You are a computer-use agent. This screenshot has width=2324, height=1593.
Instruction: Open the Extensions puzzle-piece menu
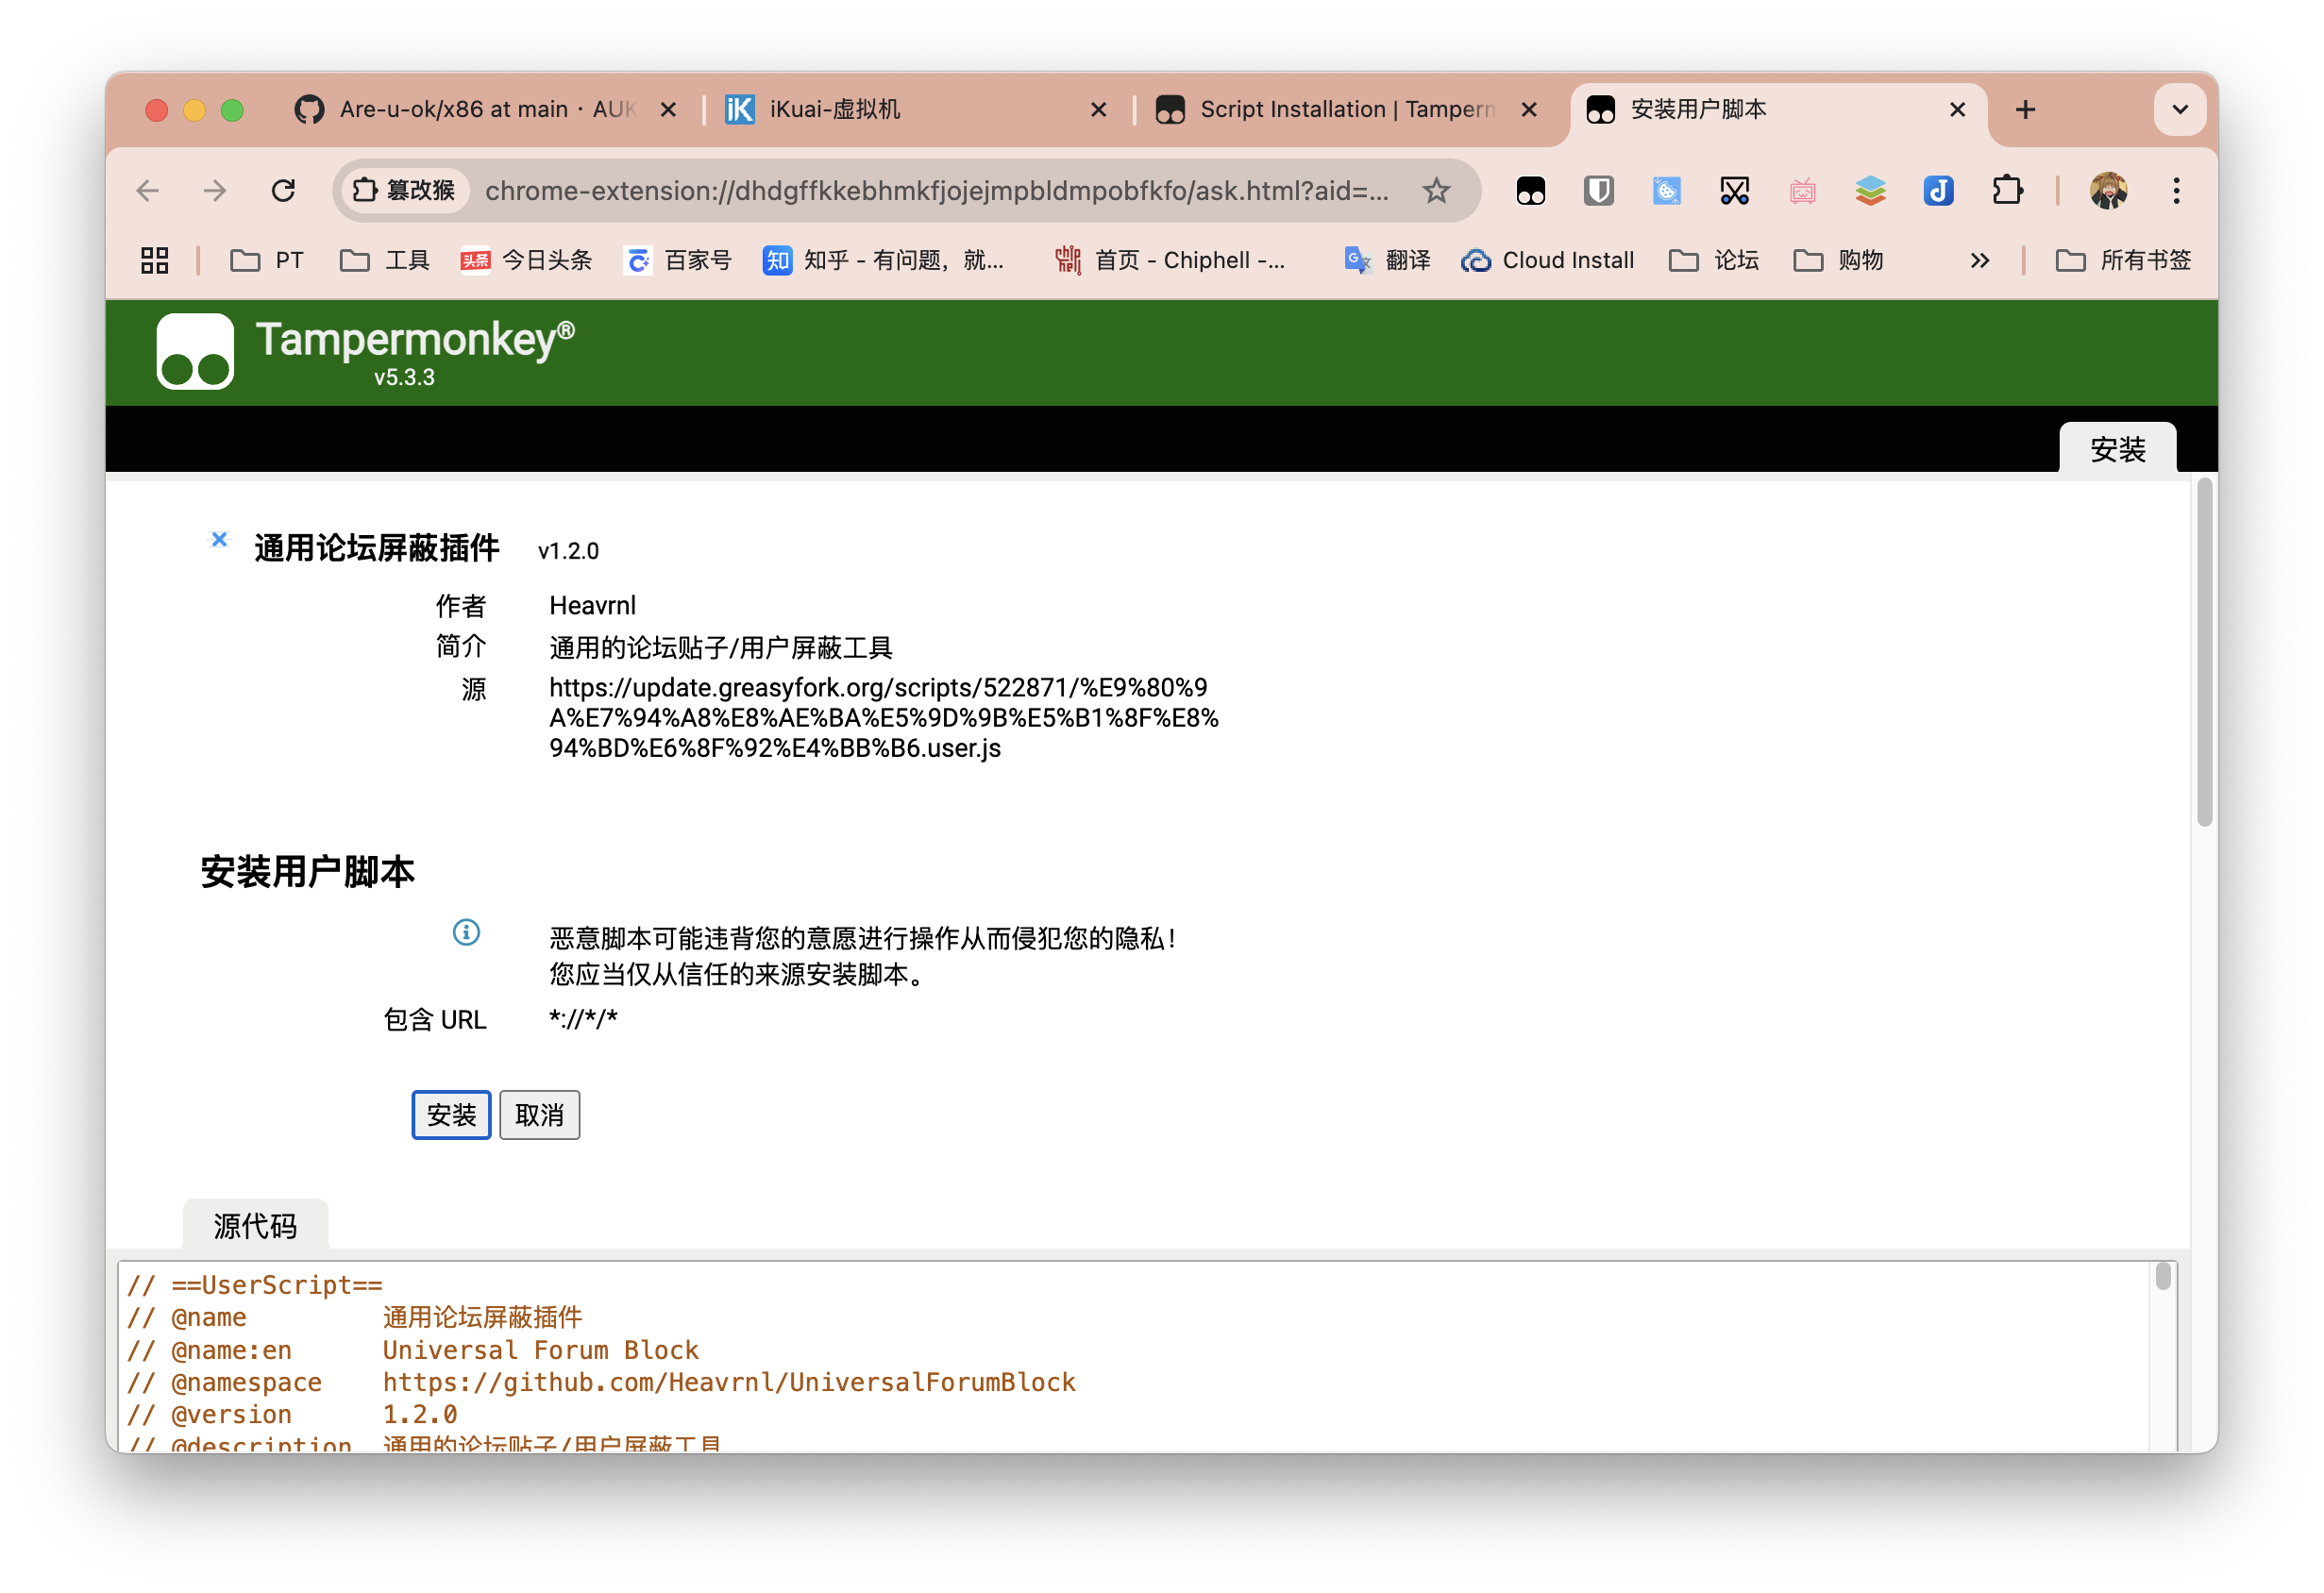point(2007,190)
